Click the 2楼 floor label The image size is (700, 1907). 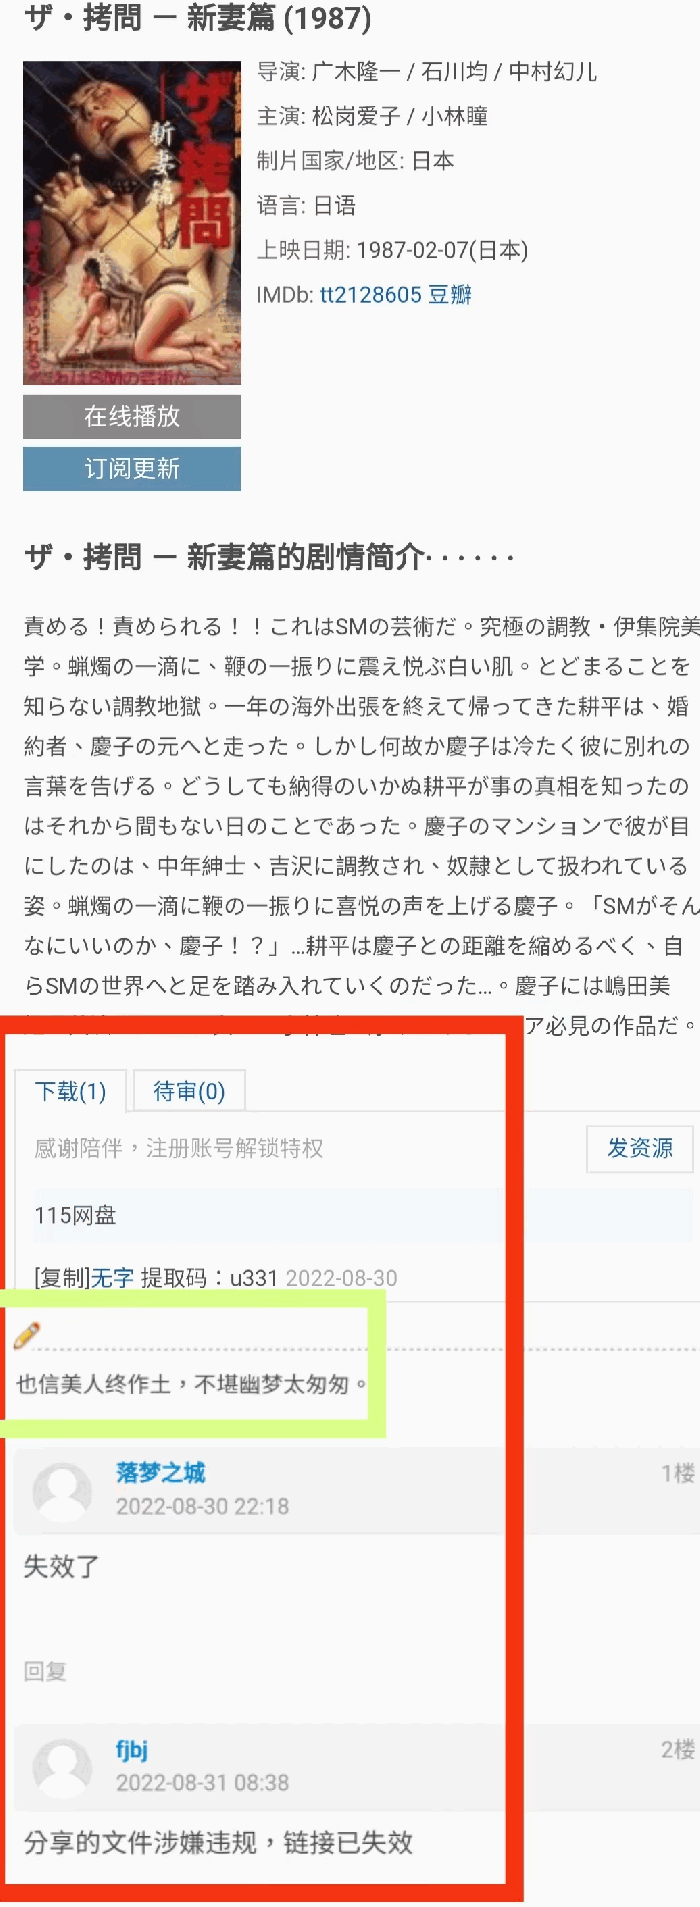click(677, 1750)
